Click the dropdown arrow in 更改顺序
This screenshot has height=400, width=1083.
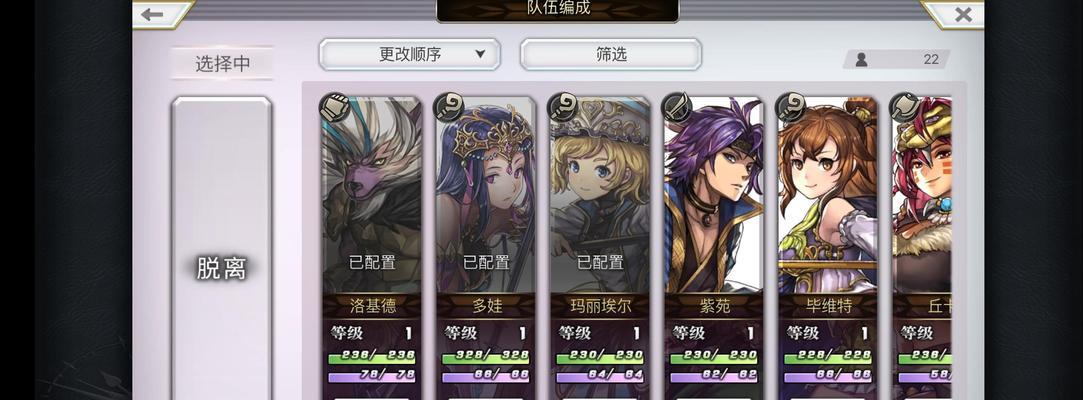481,55
